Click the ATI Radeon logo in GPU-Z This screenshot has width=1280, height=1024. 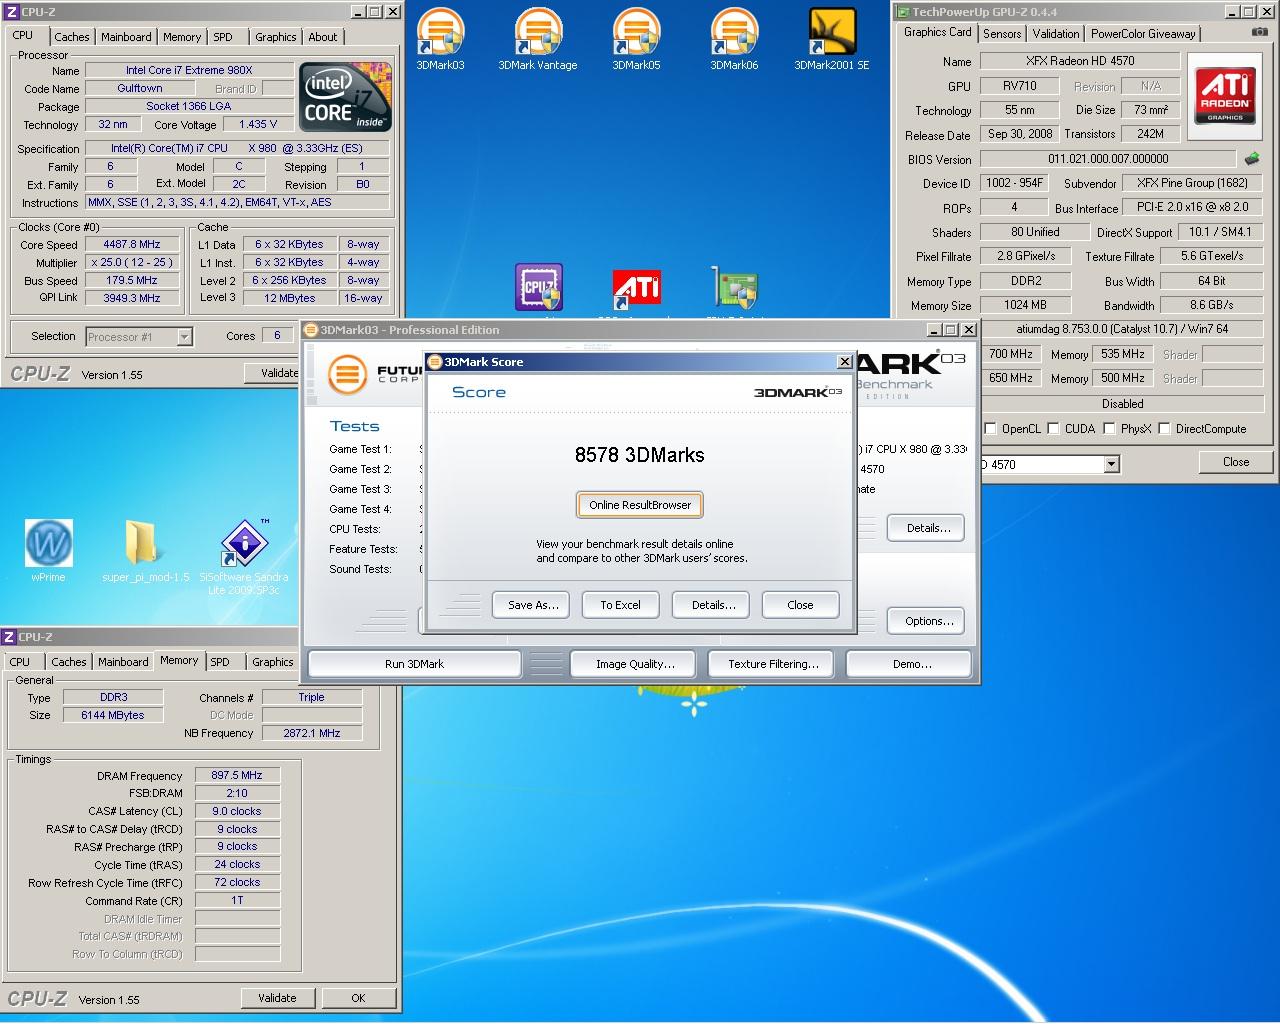tap(1225, 96)
